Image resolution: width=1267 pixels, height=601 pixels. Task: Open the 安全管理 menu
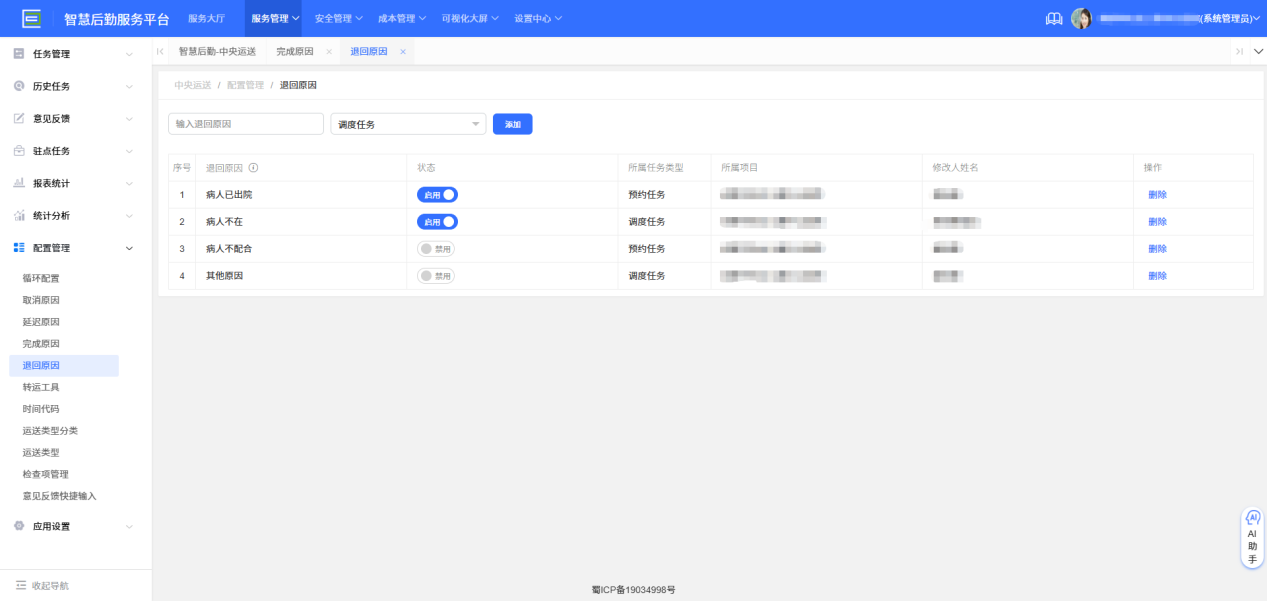335,17
